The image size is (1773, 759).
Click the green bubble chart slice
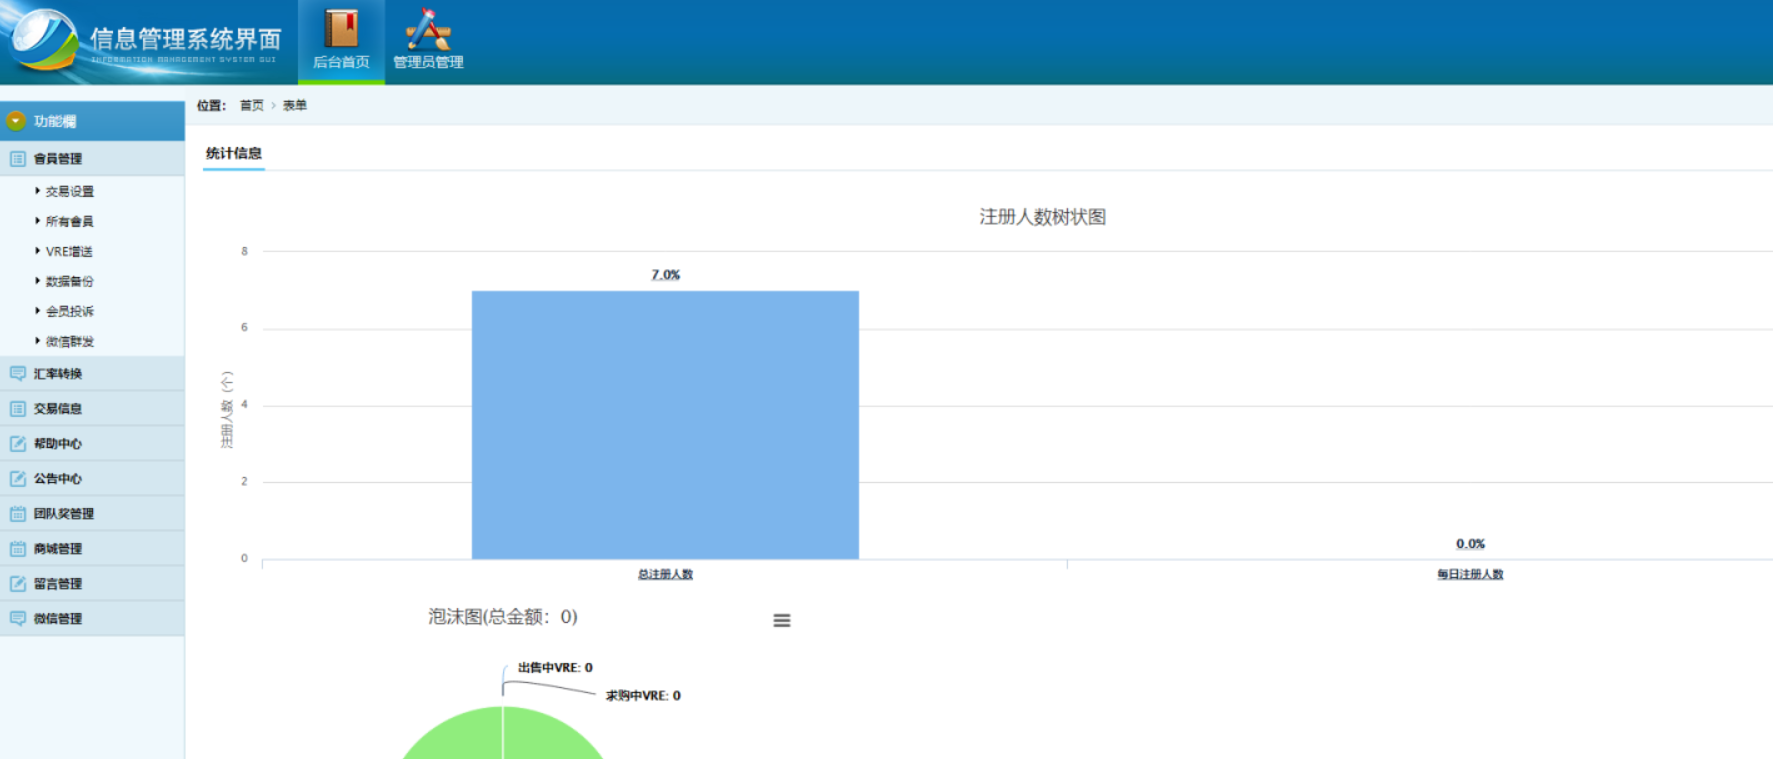coord(502,738)
